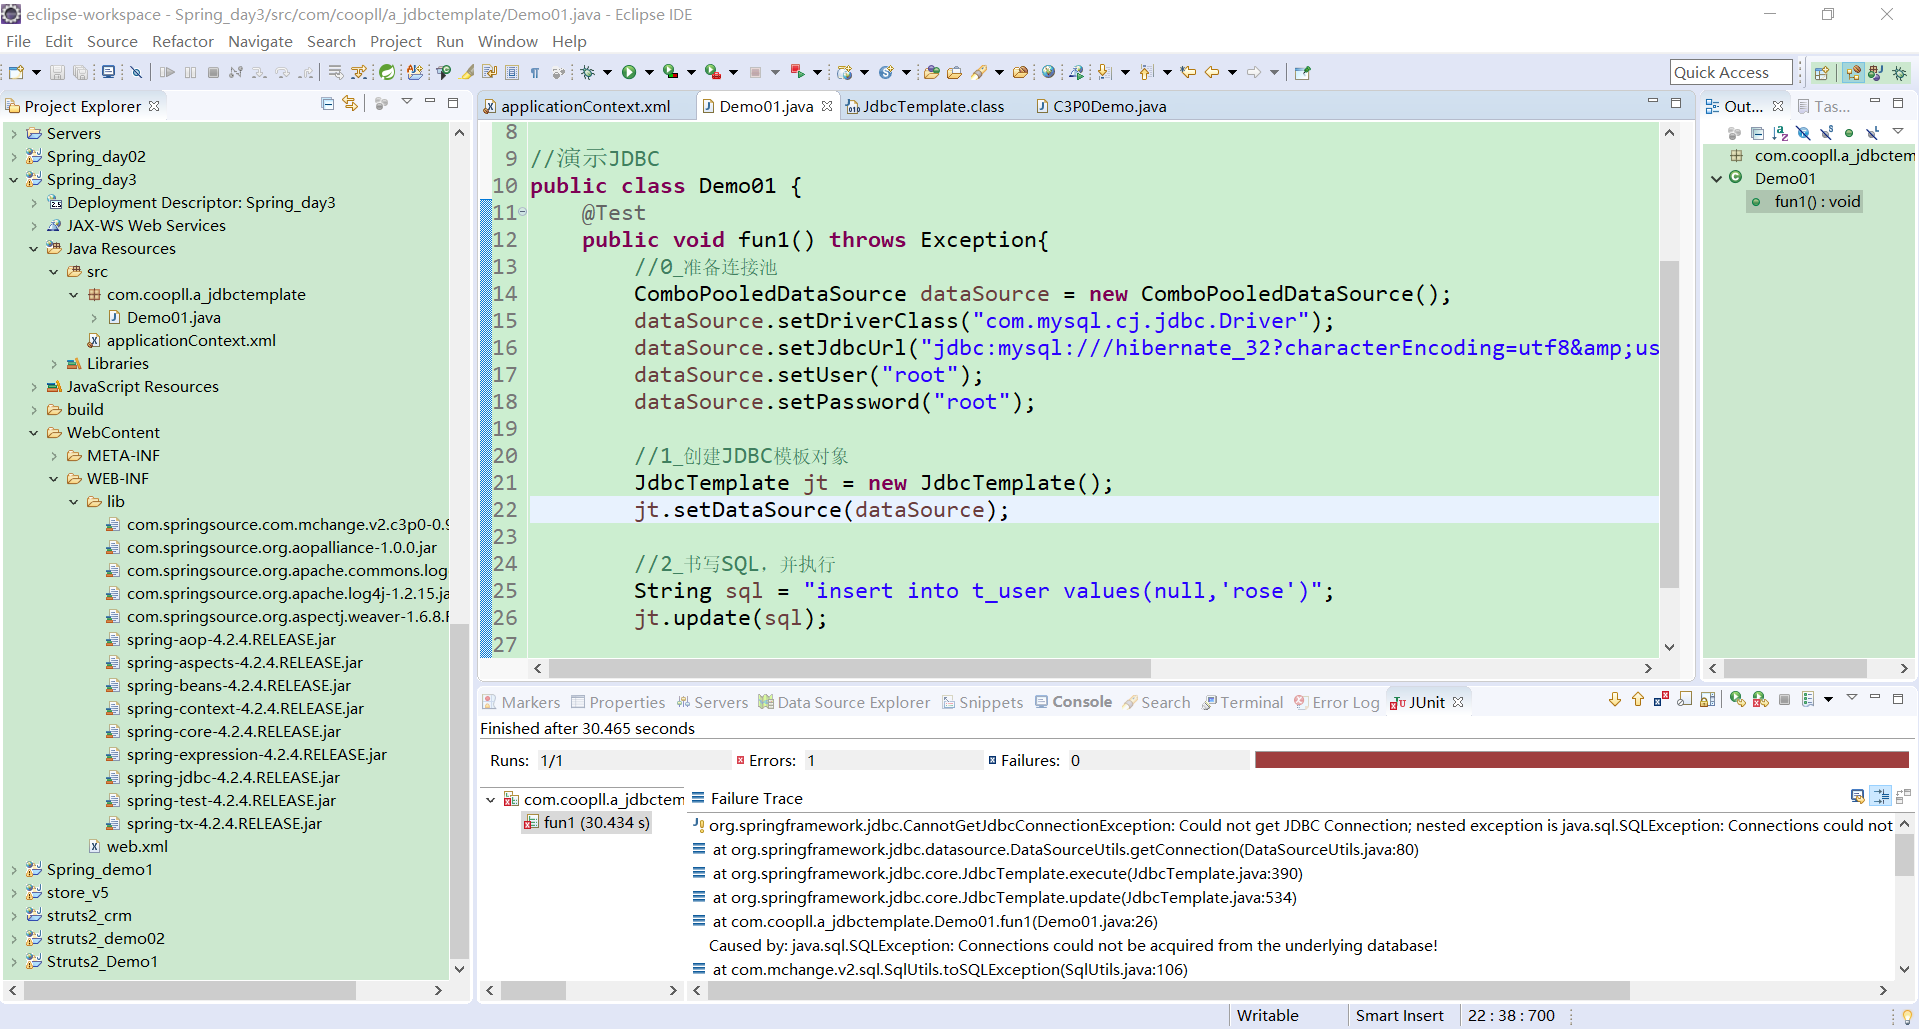Click the Pin Editor toolbar icon
1919x1029 pixels.
coord(1302,72)
